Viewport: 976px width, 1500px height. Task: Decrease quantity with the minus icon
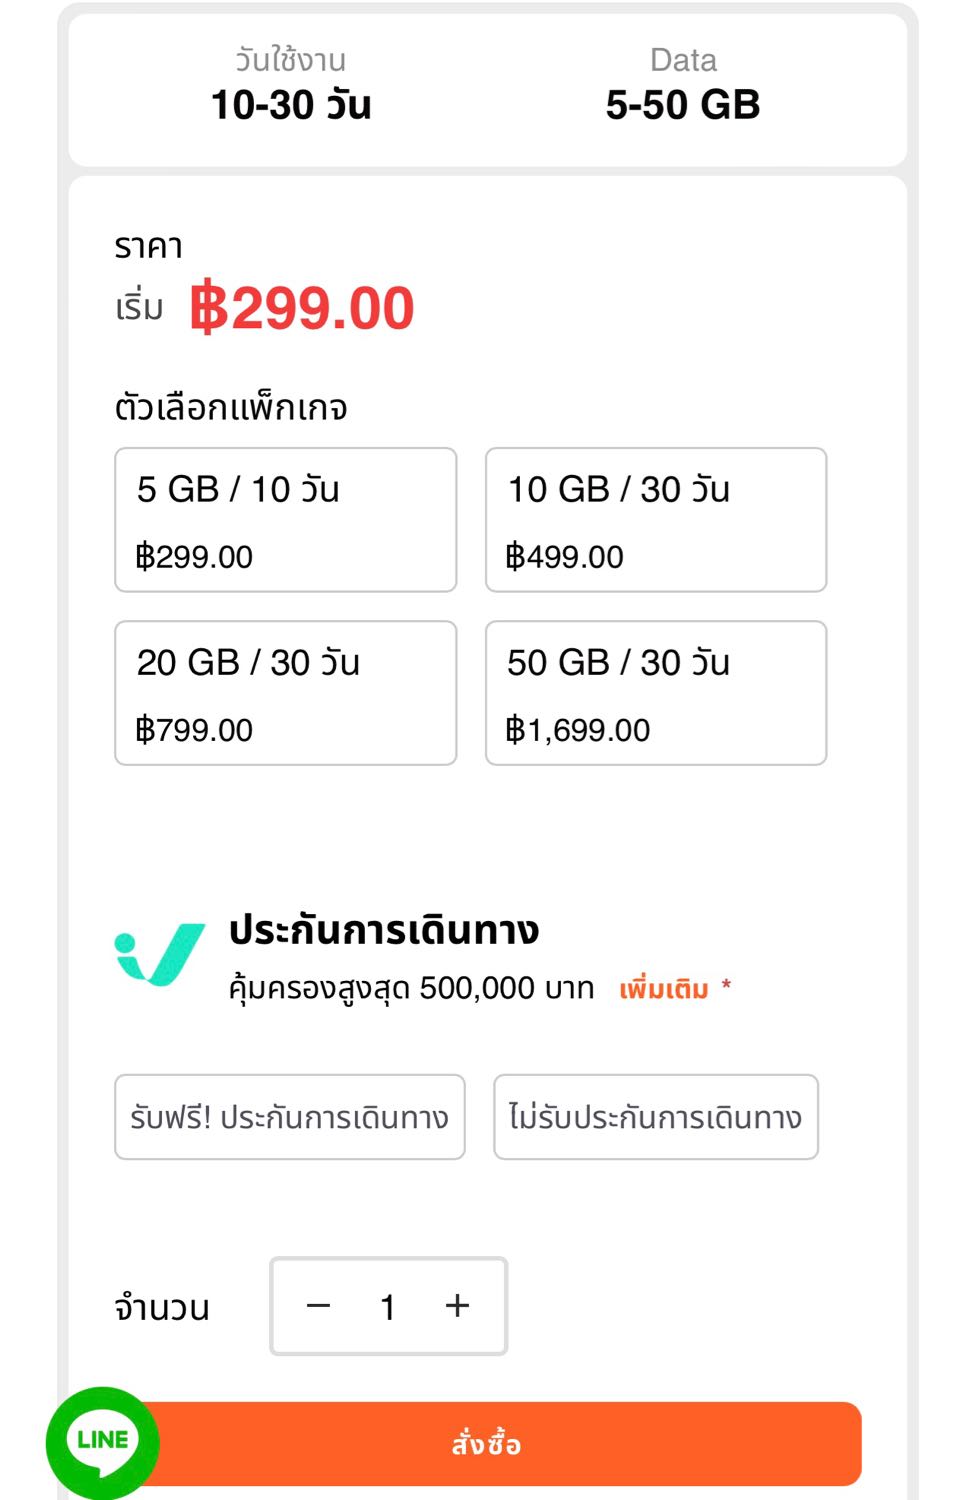click(318, 1306)
